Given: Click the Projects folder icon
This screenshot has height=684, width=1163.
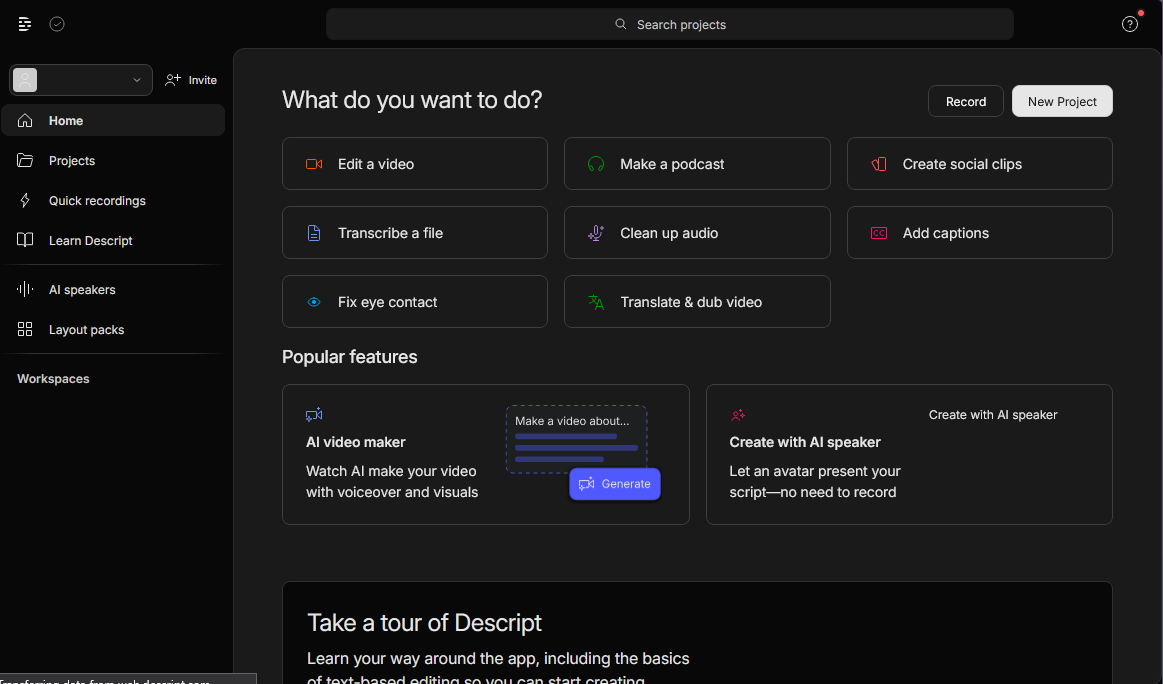Looking at the screenshot, I should [25, 160].
